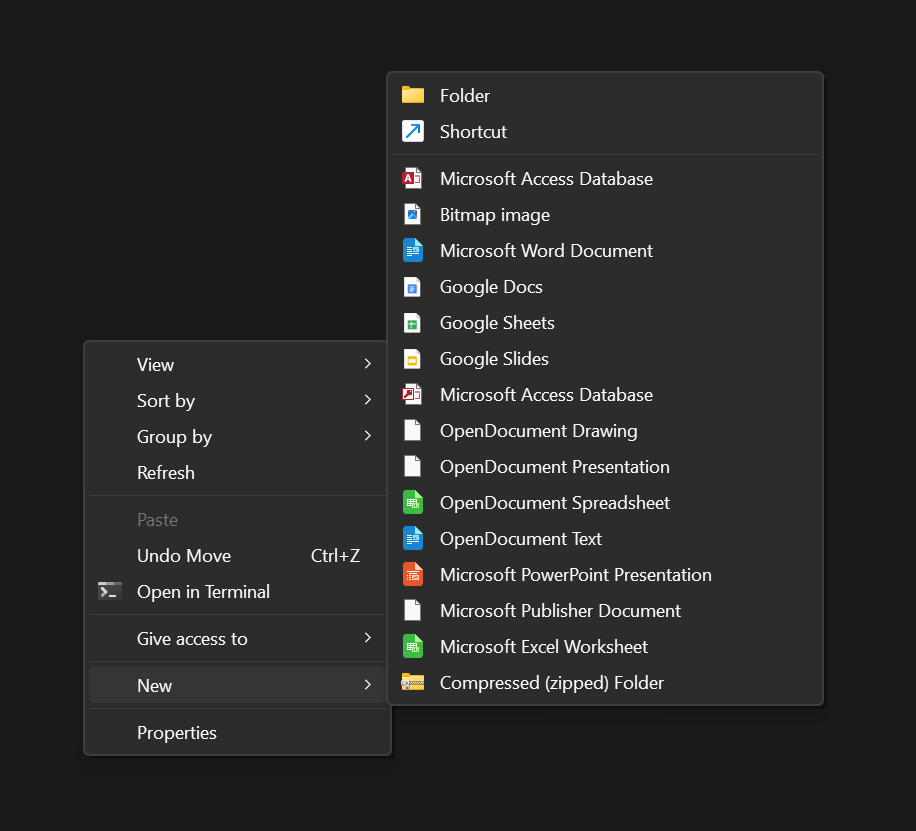Choose Refresh from the context menu
The width and height of the screenshot is (916, 831).
(x=166, y=473)
